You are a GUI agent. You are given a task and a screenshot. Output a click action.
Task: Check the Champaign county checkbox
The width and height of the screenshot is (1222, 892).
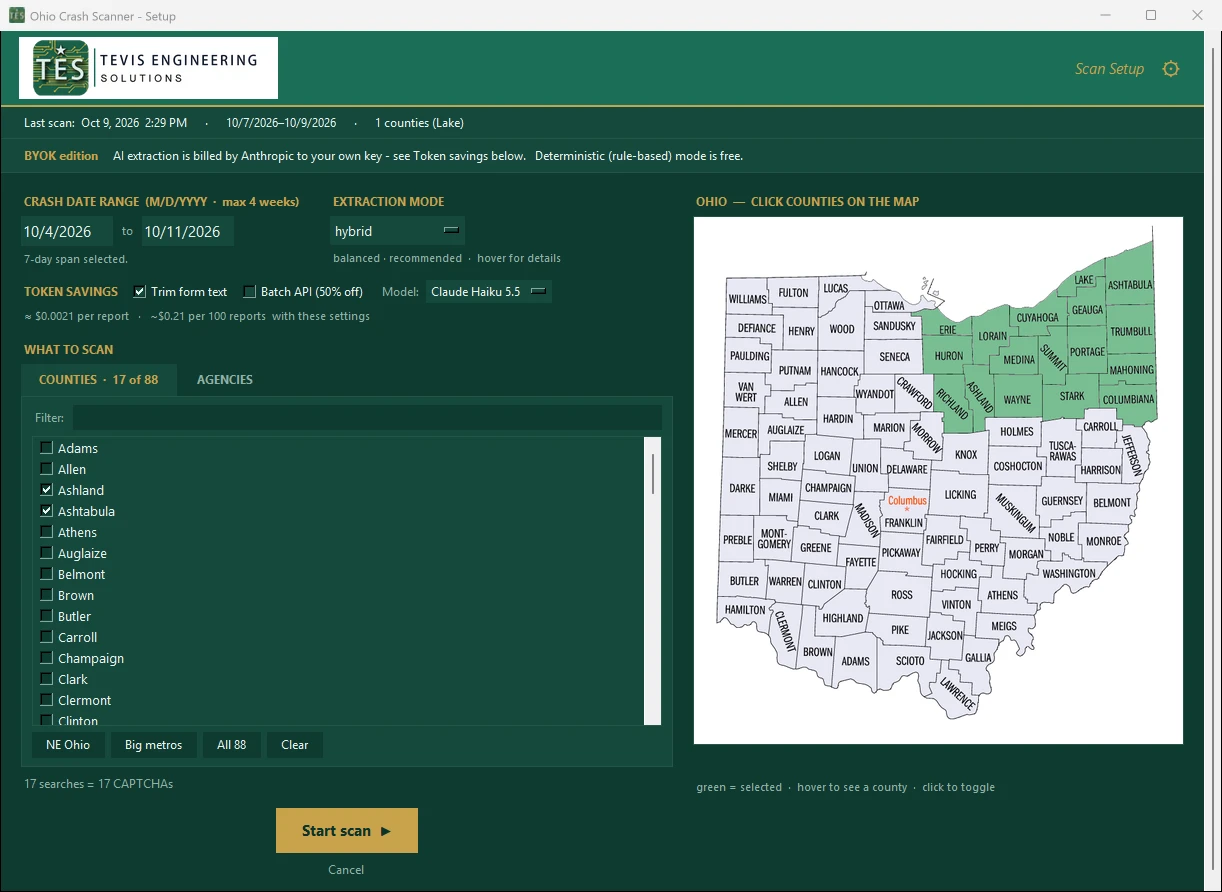pos(46,658)
